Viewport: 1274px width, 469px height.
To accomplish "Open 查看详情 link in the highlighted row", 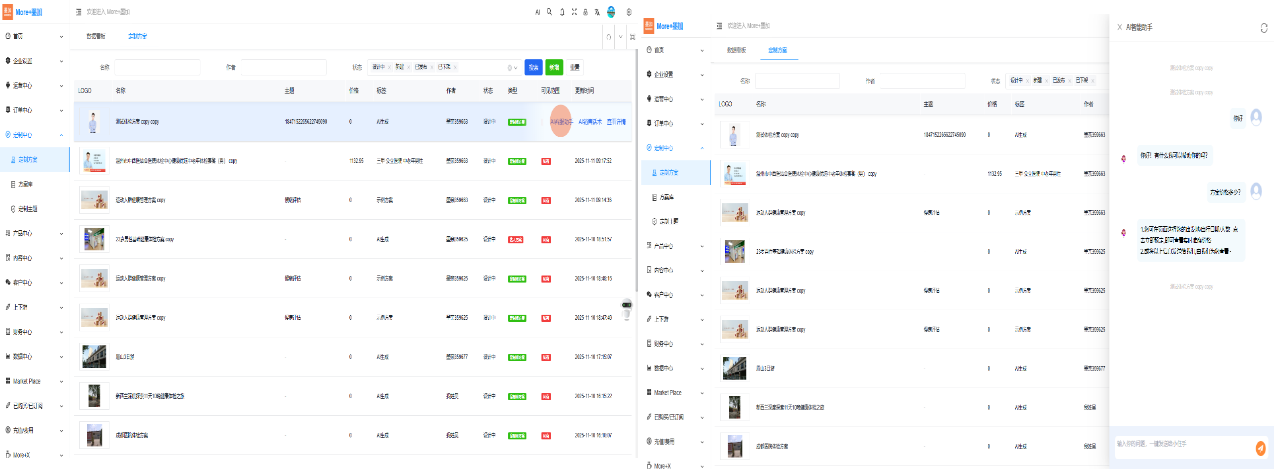I will 617,122.
